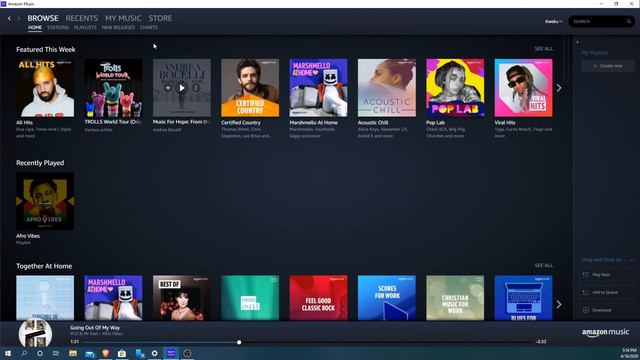Collapse the Drag and Drop section
The height and width of the screenshot is (360, 640).
631,260
